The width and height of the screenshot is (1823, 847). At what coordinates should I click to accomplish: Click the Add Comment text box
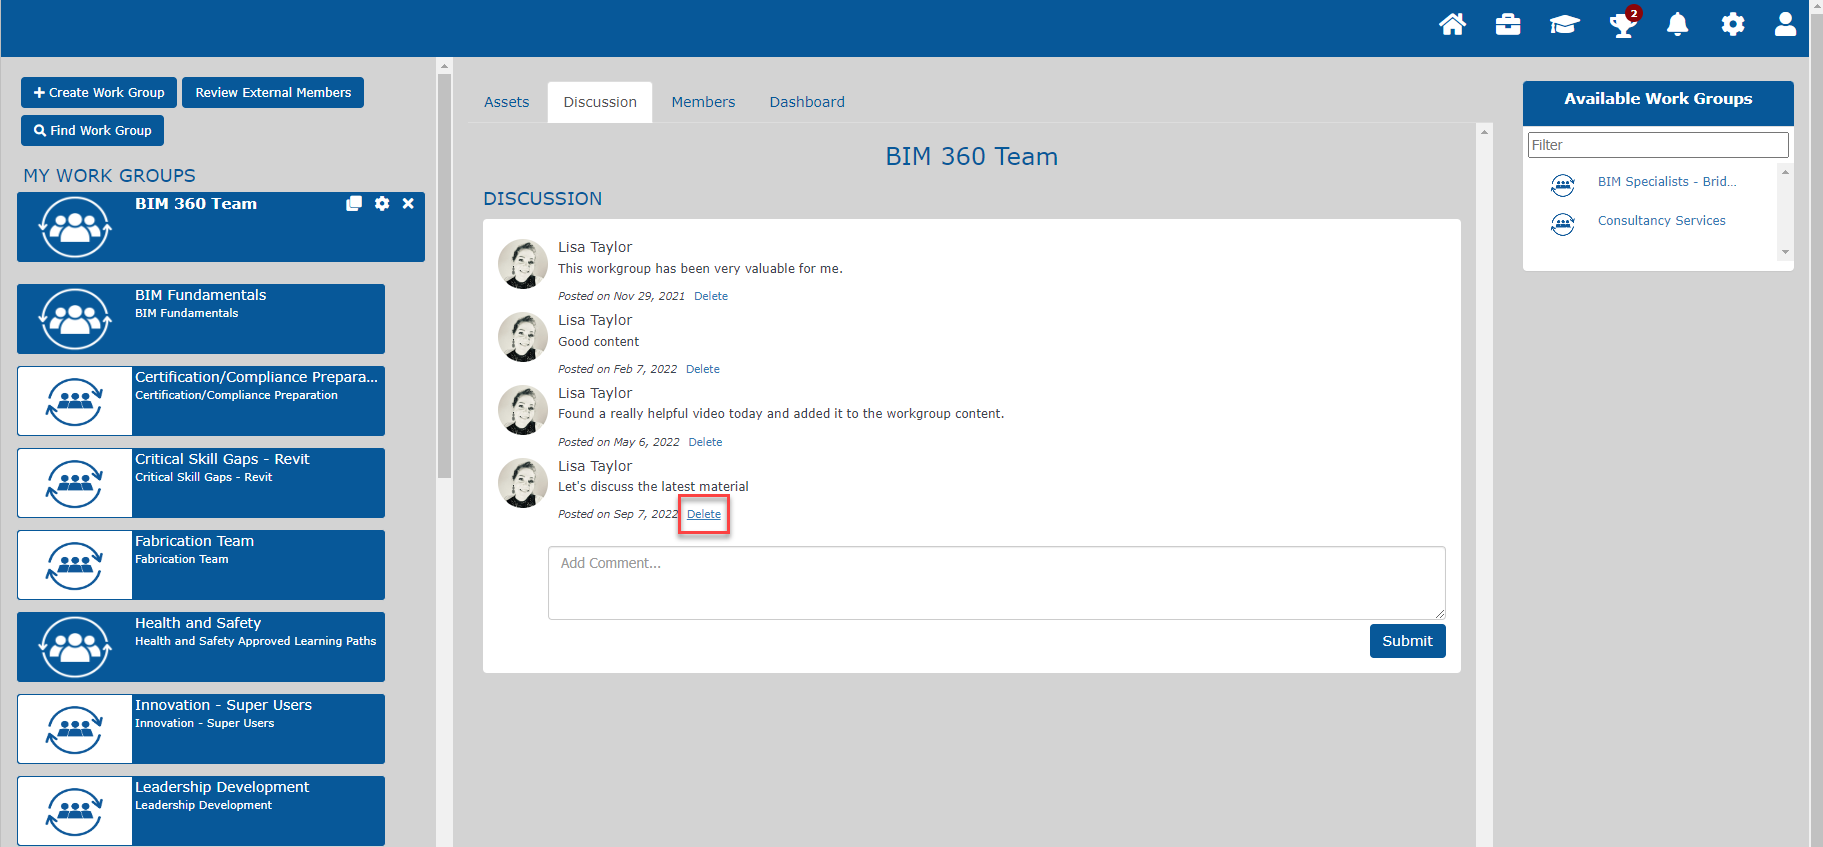click(x=996, y=582)
